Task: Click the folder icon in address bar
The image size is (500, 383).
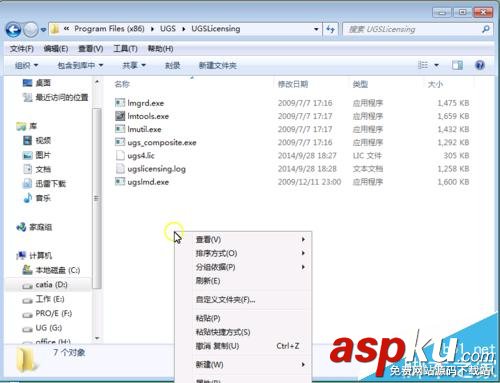Action: pyautogui.click(x=55, y=29)
